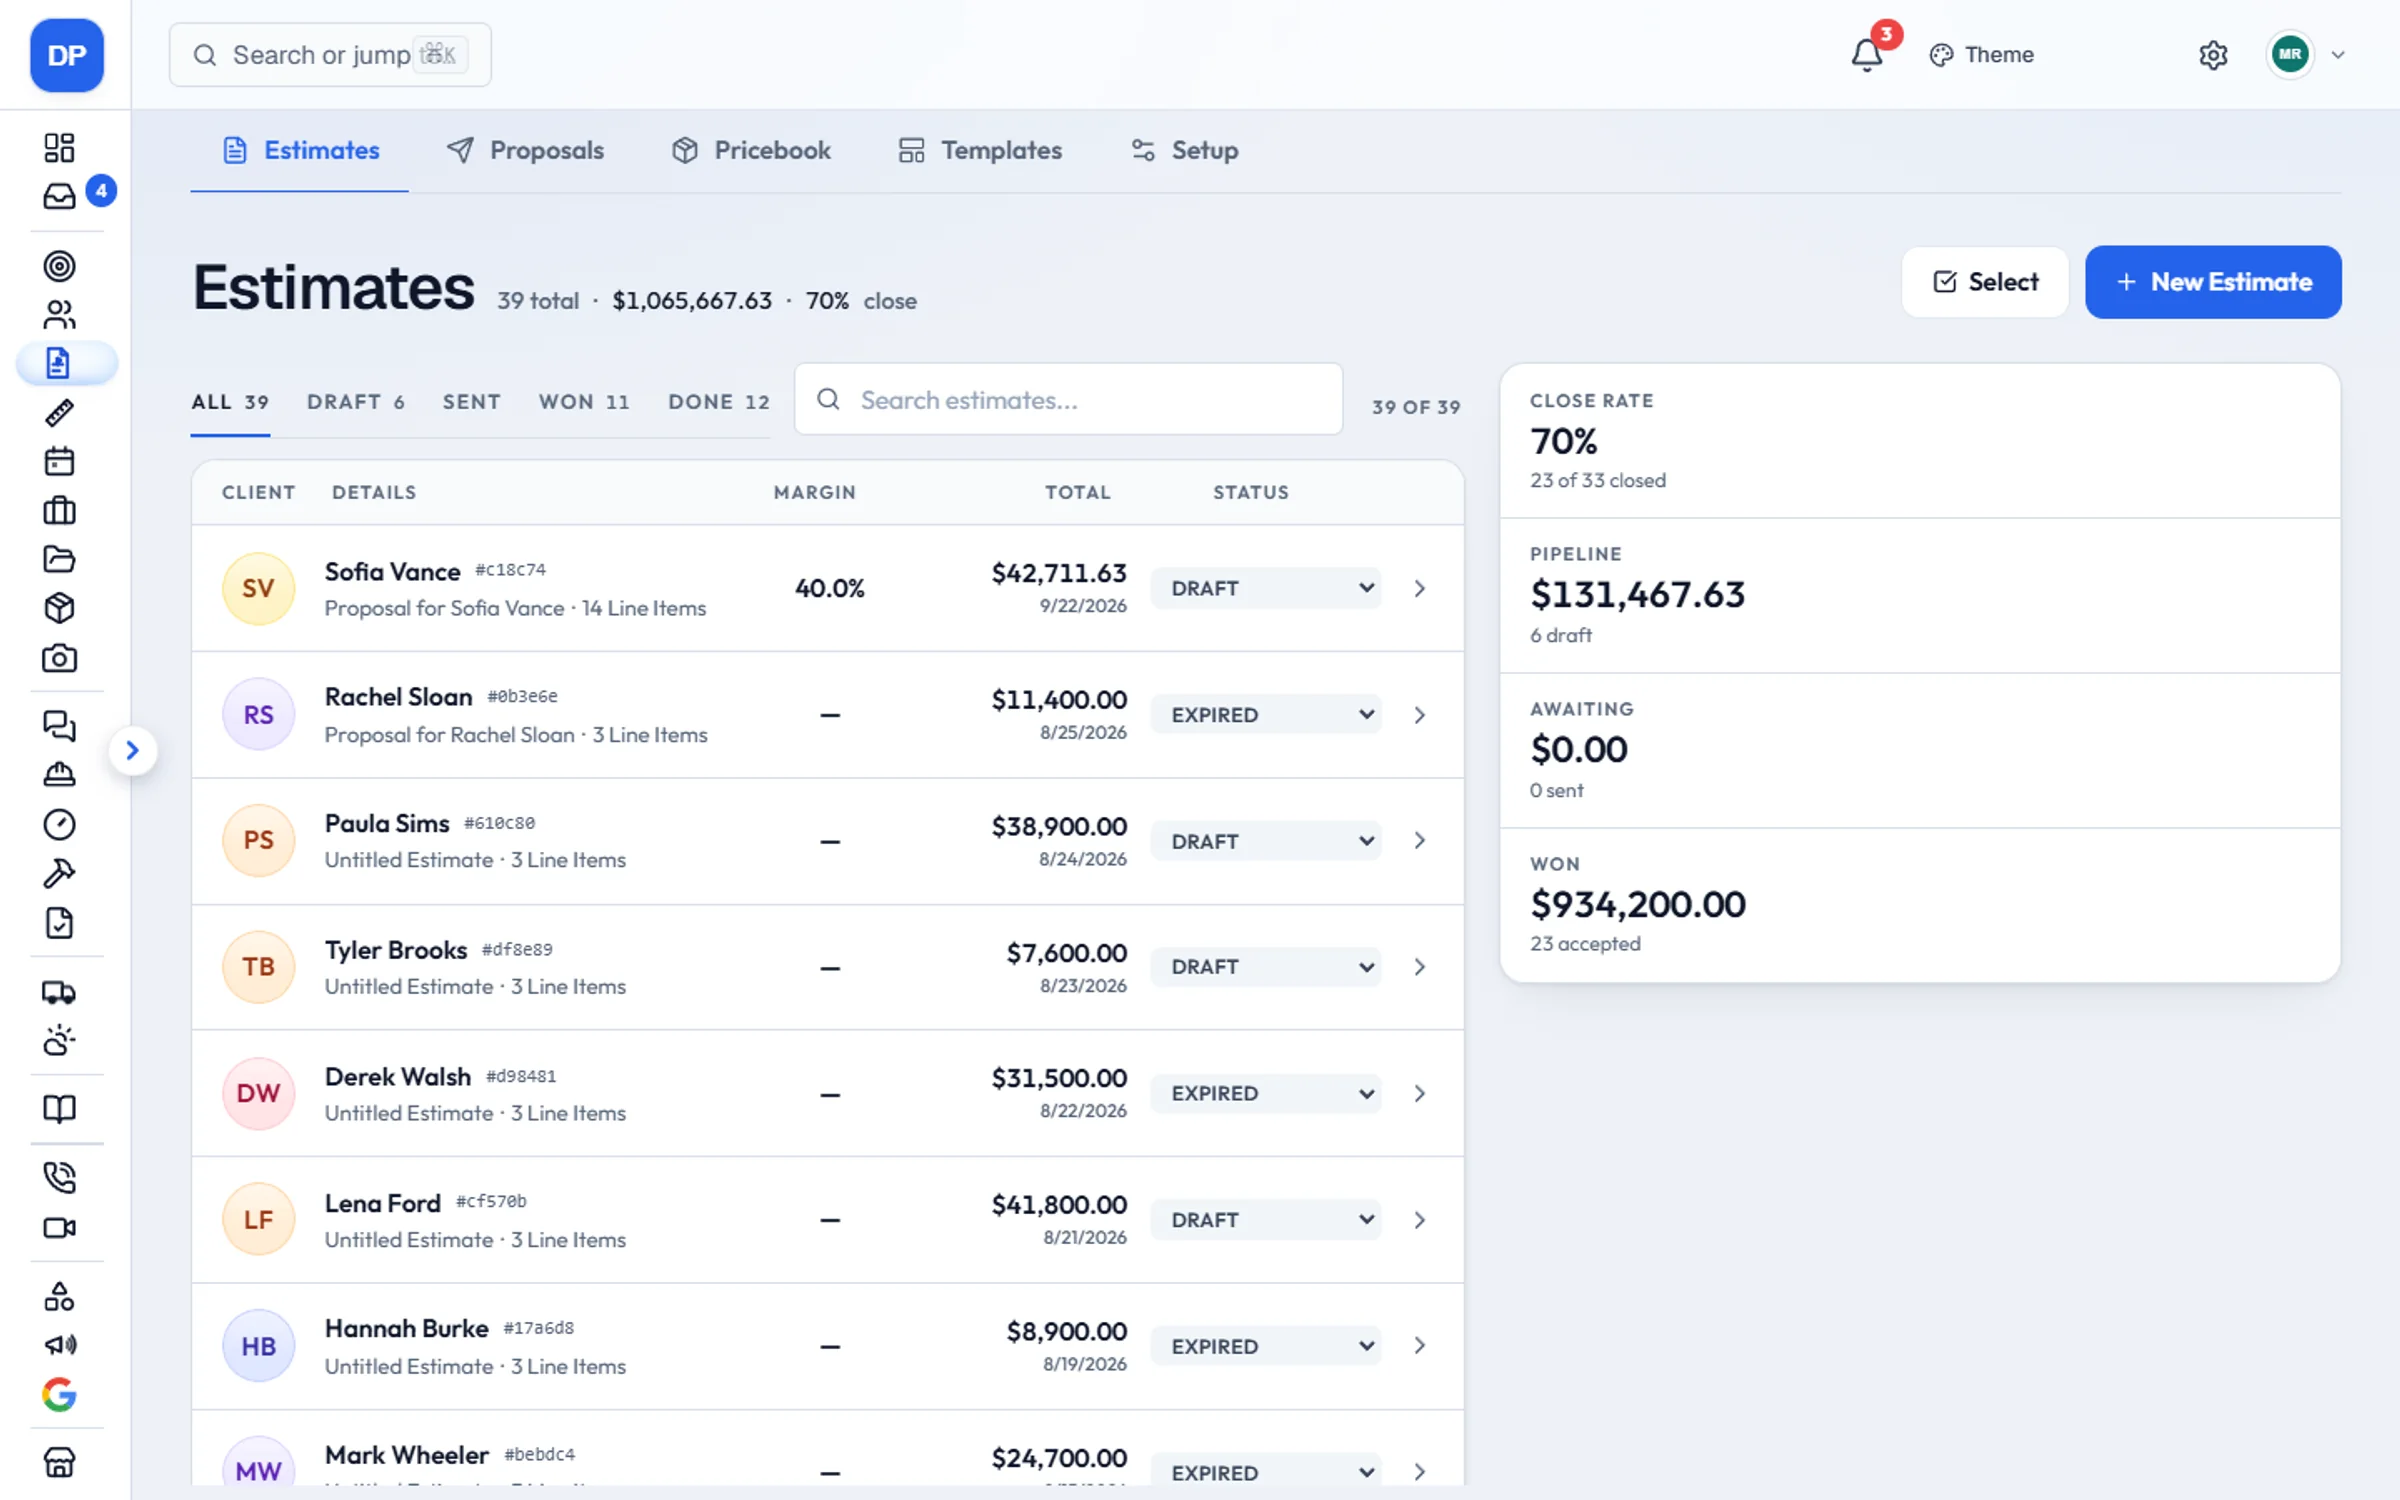Open the target goals icon in sidebar
Image resolution: width=2400 pixels, height=1500 pixels.
[x=59, y=266]
